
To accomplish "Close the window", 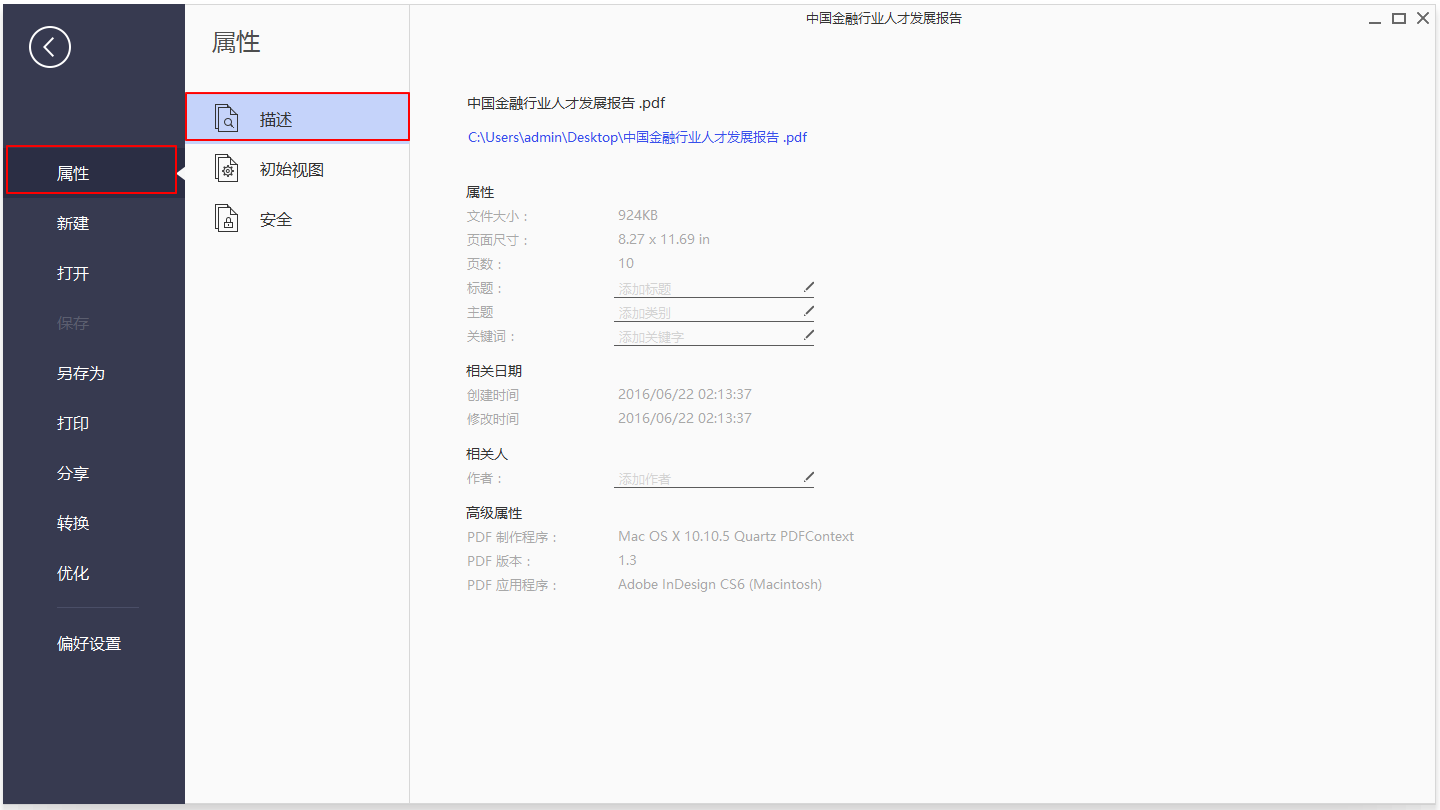I will click(x=1422, y=18).
